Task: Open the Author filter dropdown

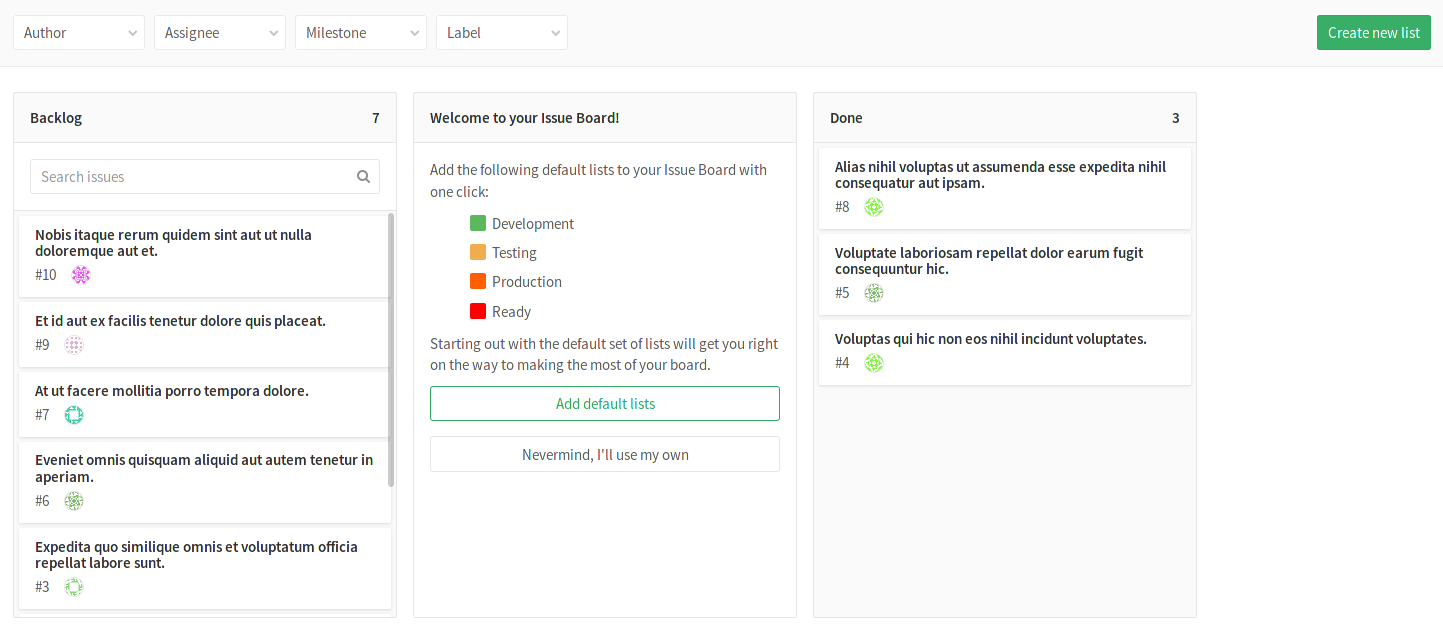Action: 79,33
